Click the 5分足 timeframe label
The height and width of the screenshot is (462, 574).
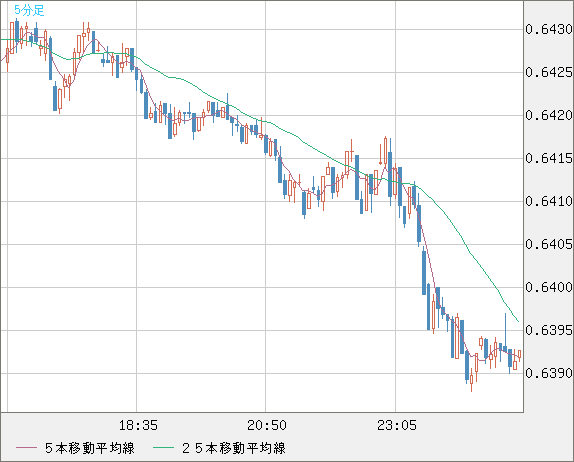click(29, 10)
